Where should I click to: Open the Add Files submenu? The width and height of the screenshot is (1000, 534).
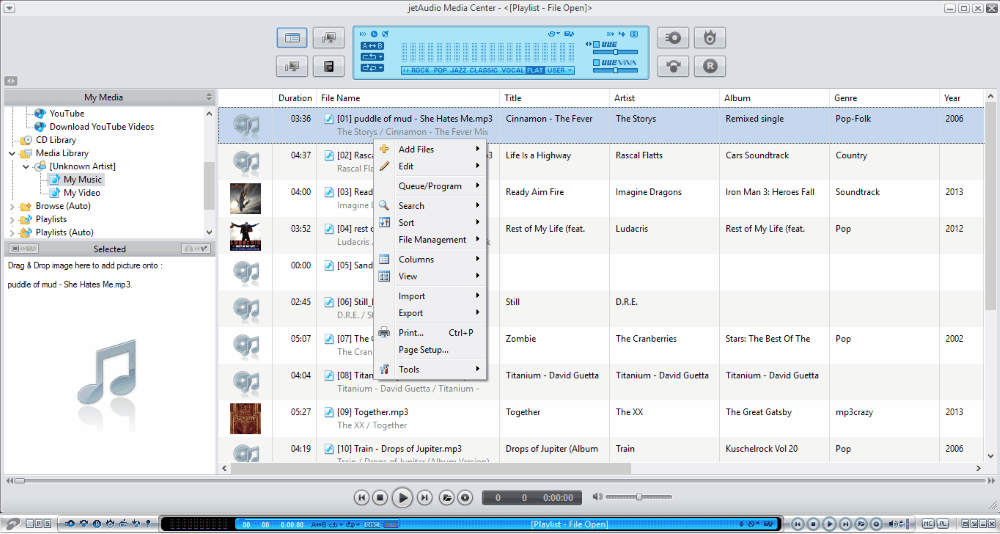430,149
